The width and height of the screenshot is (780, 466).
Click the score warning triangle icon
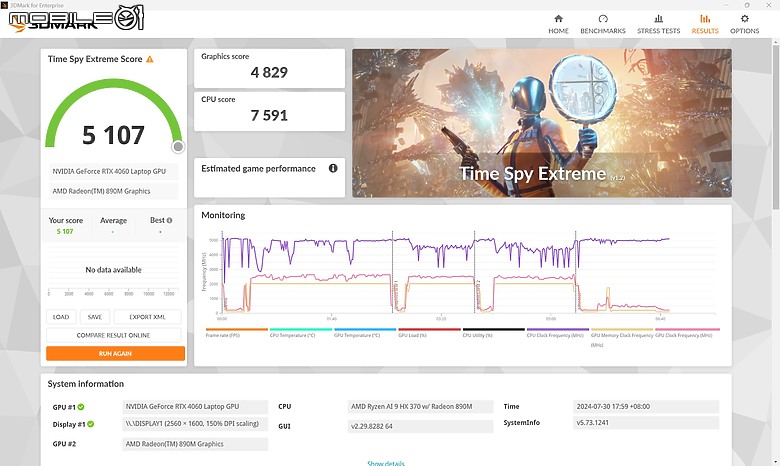click(150, 59)
